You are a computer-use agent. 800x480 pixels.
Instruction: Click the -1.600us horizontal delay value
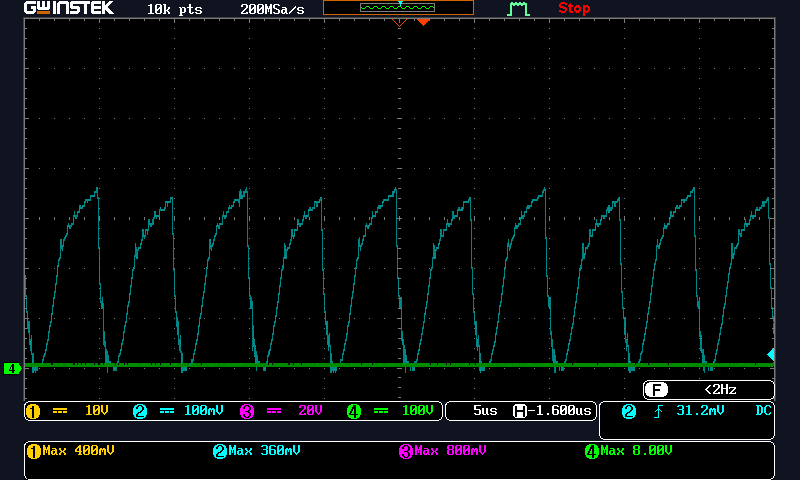(559, 410)
